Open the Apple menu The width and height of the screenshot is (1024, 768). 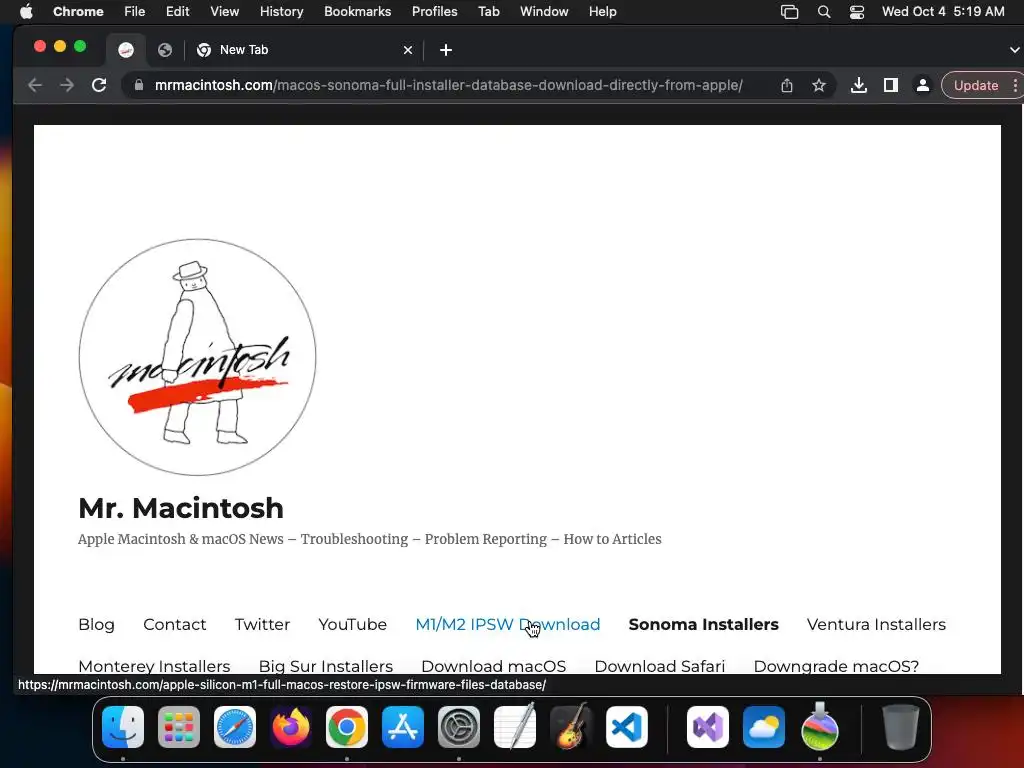pyautogui.click(x=26, y=11)
